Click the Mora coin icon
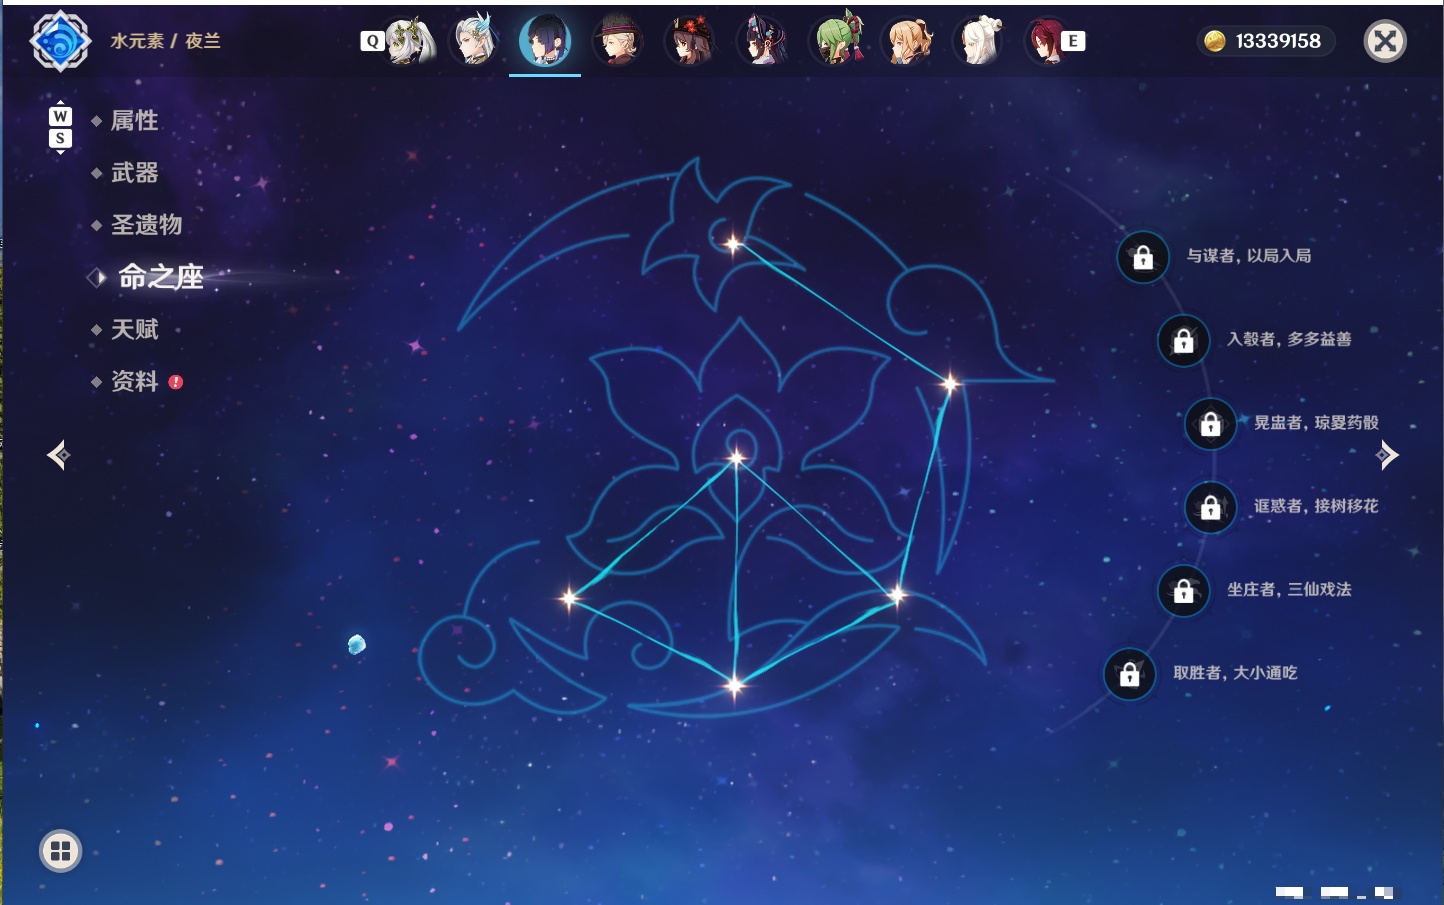 (1215, 41)
